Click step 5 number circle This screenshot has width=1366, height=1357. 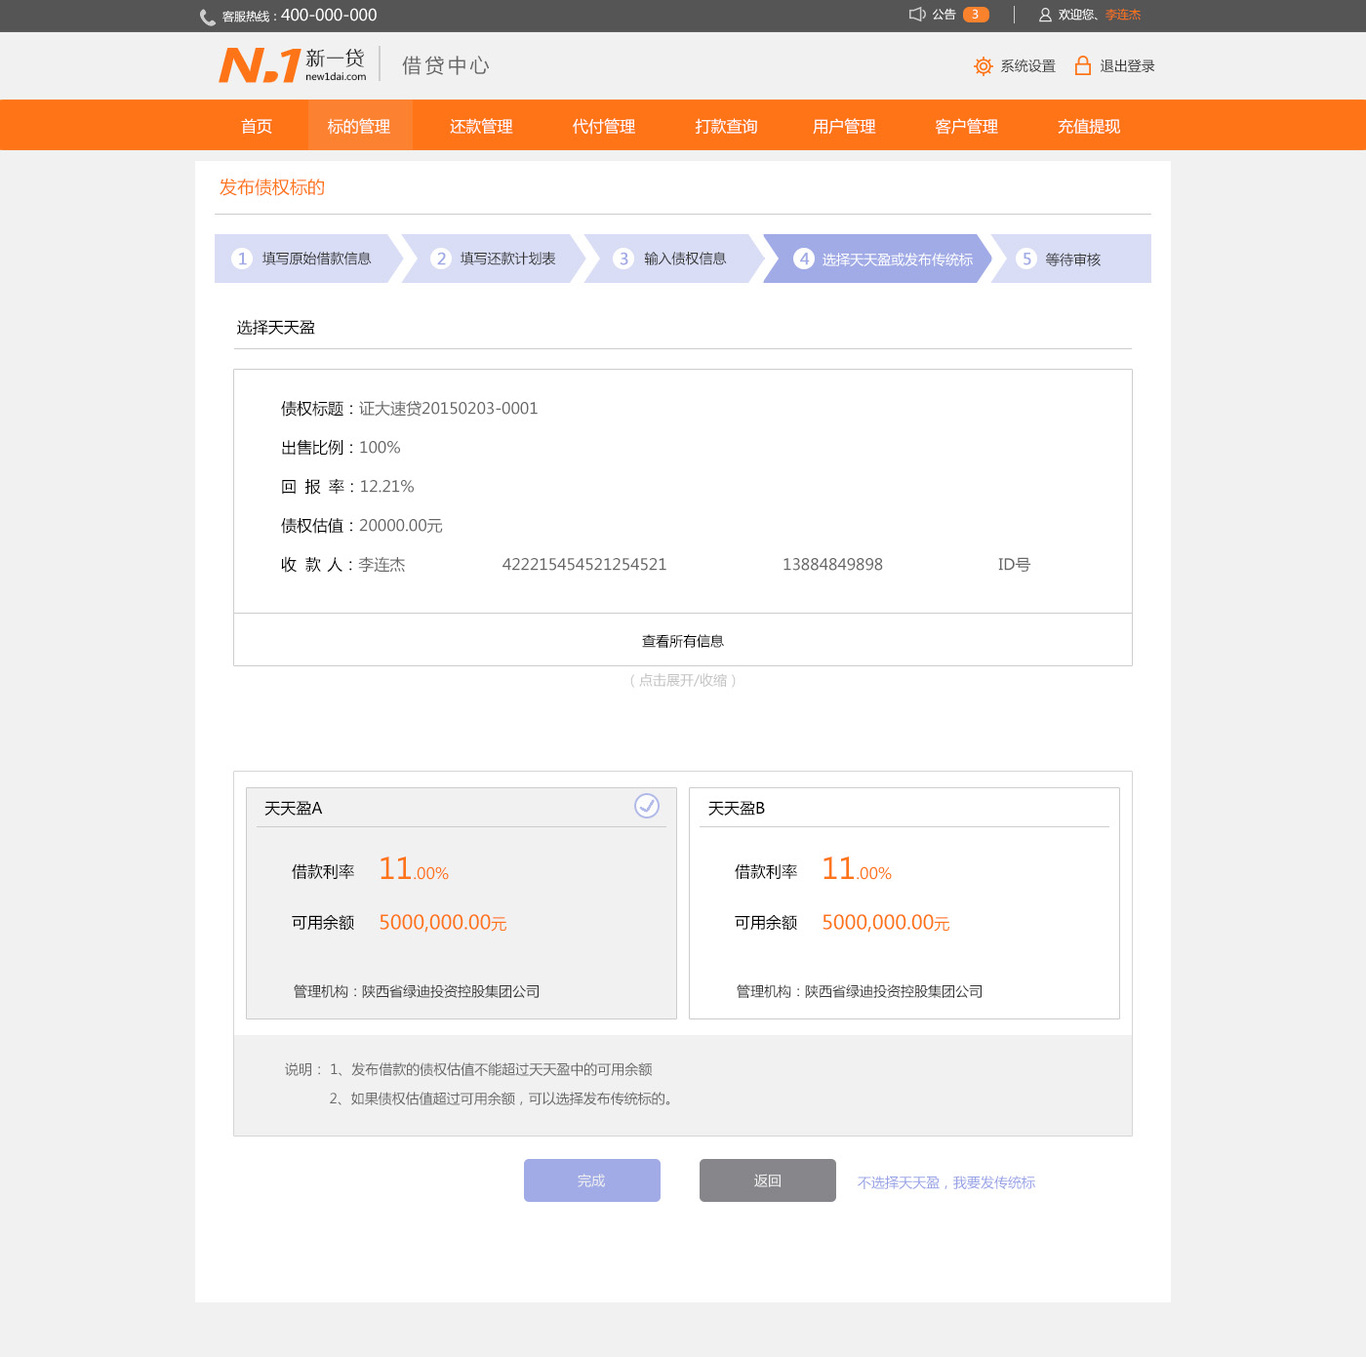[x=1026, y=258]
